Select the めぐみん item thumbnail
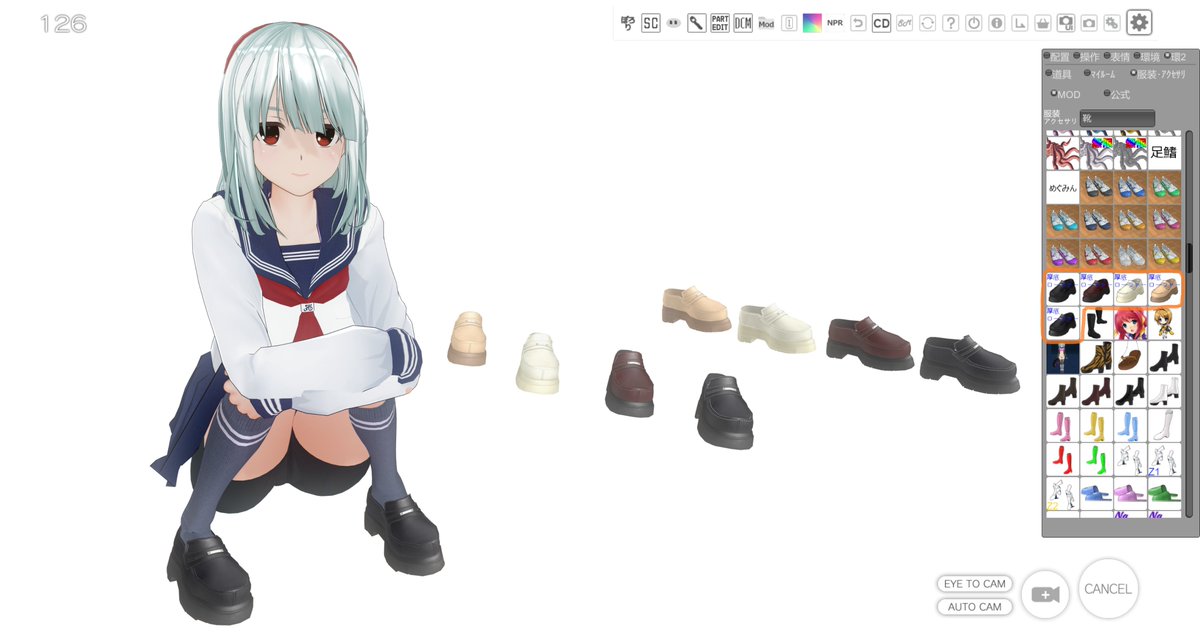The height and width of the screenshot is (639, 1200). point(1062,187)
